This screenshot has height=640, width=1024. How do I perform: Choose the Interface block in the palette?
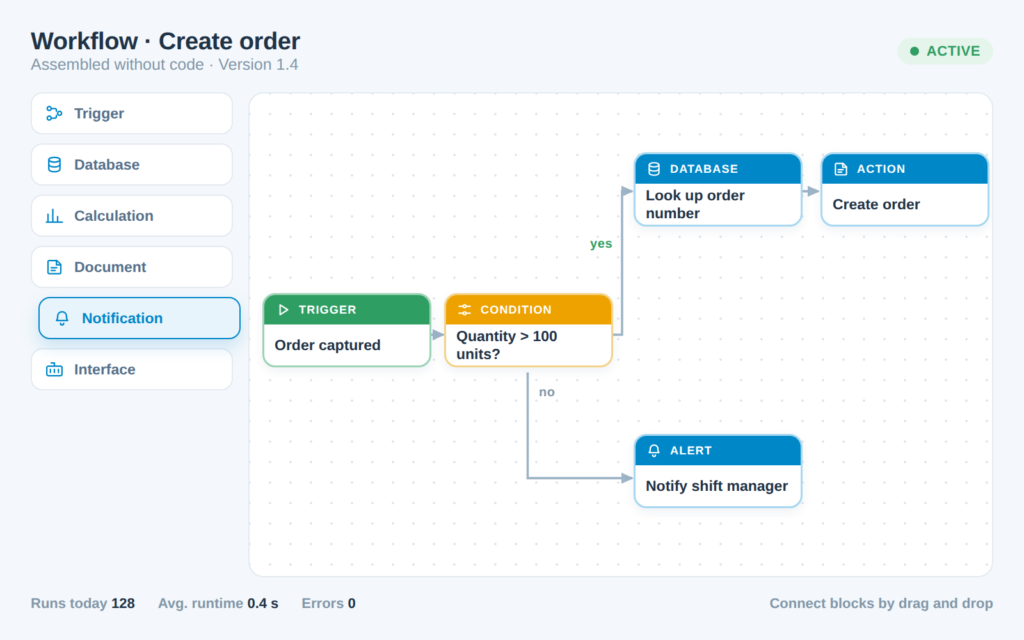point(132,370)
